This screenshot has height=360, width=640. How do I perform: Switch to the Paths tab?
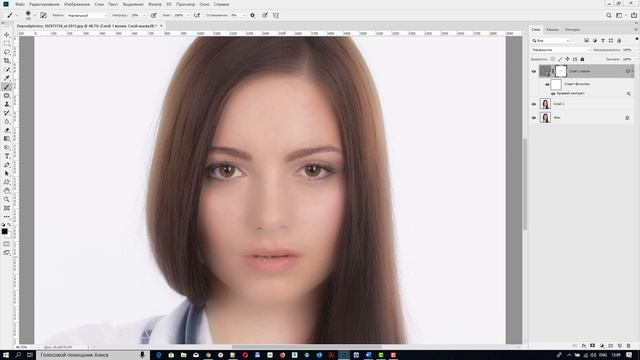point(572,30)
